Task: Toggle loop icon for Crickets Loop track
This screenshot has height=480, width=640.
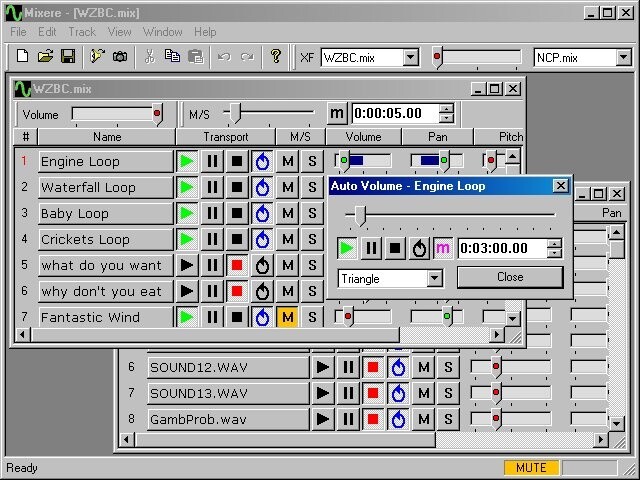Action: (262, 240)
